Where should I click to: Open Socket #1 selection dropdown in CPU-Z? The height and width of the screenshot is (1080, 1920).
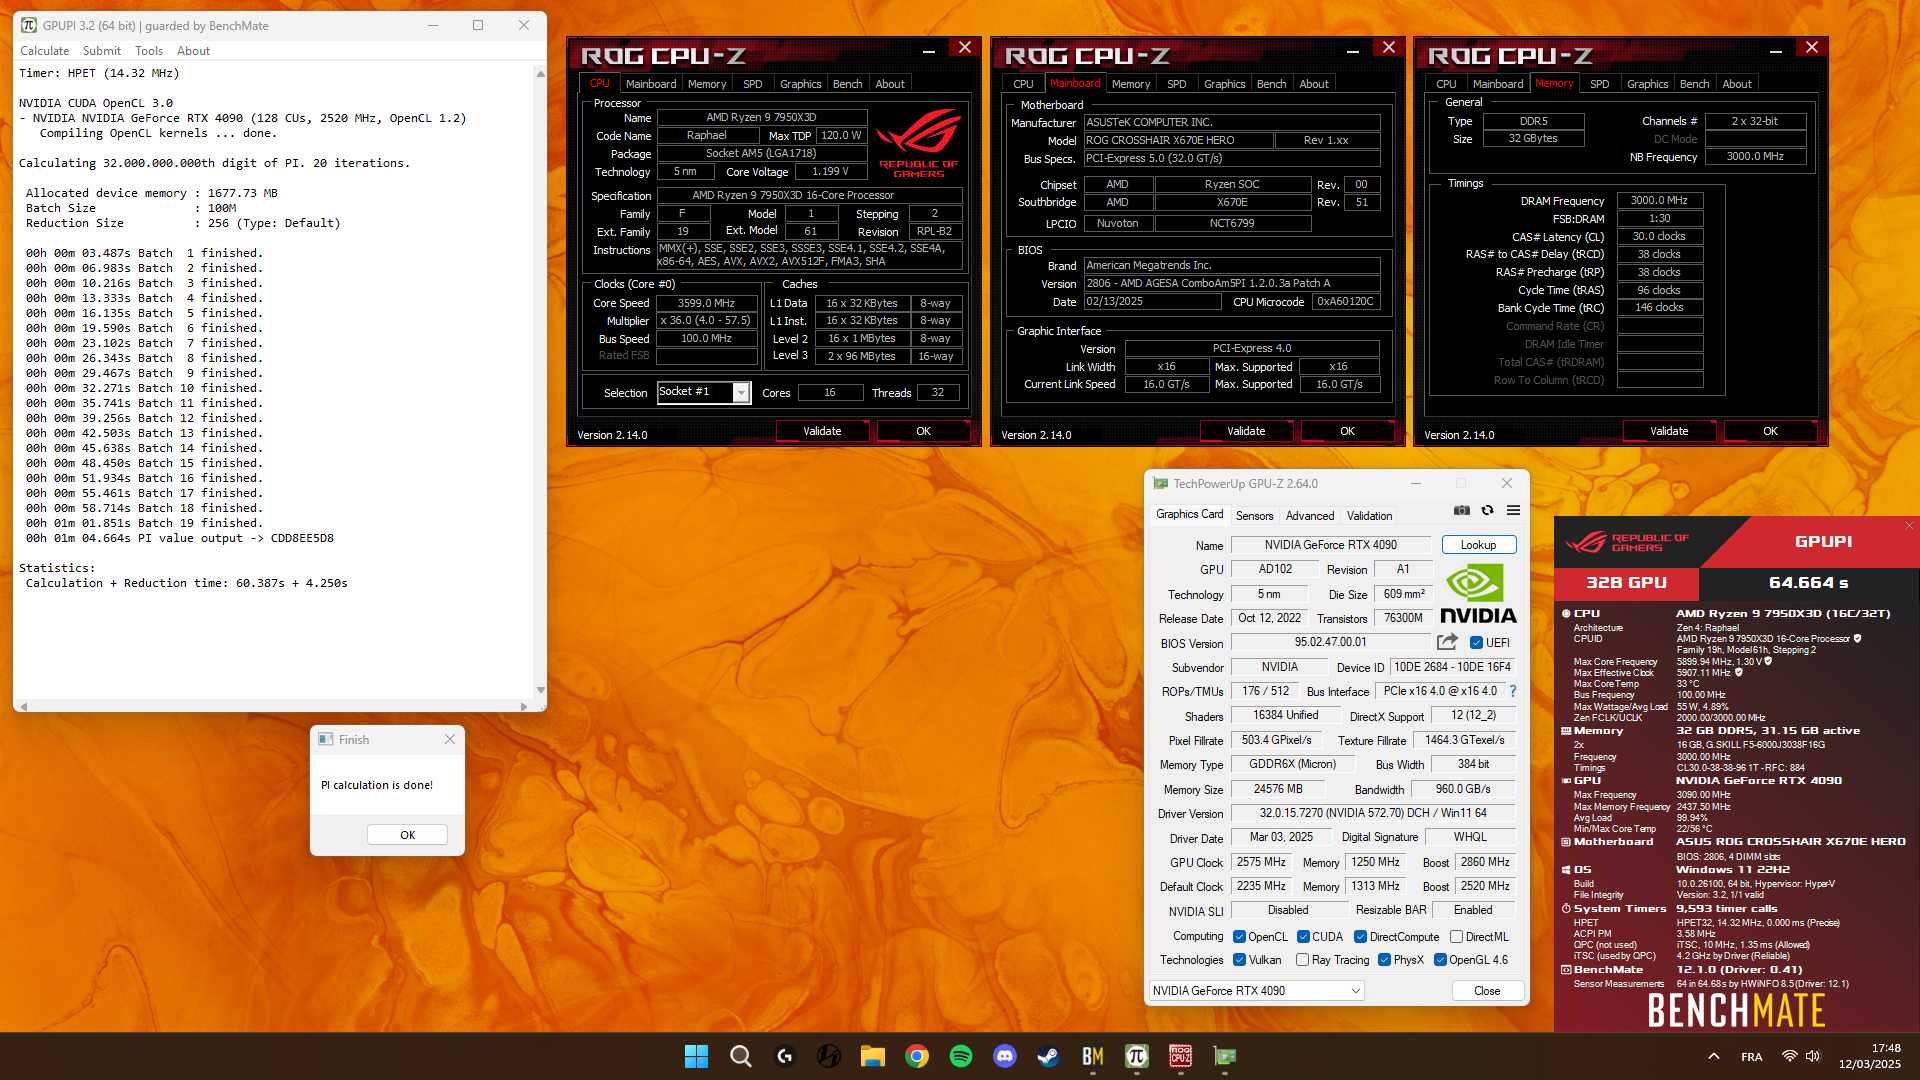(741, 393)
